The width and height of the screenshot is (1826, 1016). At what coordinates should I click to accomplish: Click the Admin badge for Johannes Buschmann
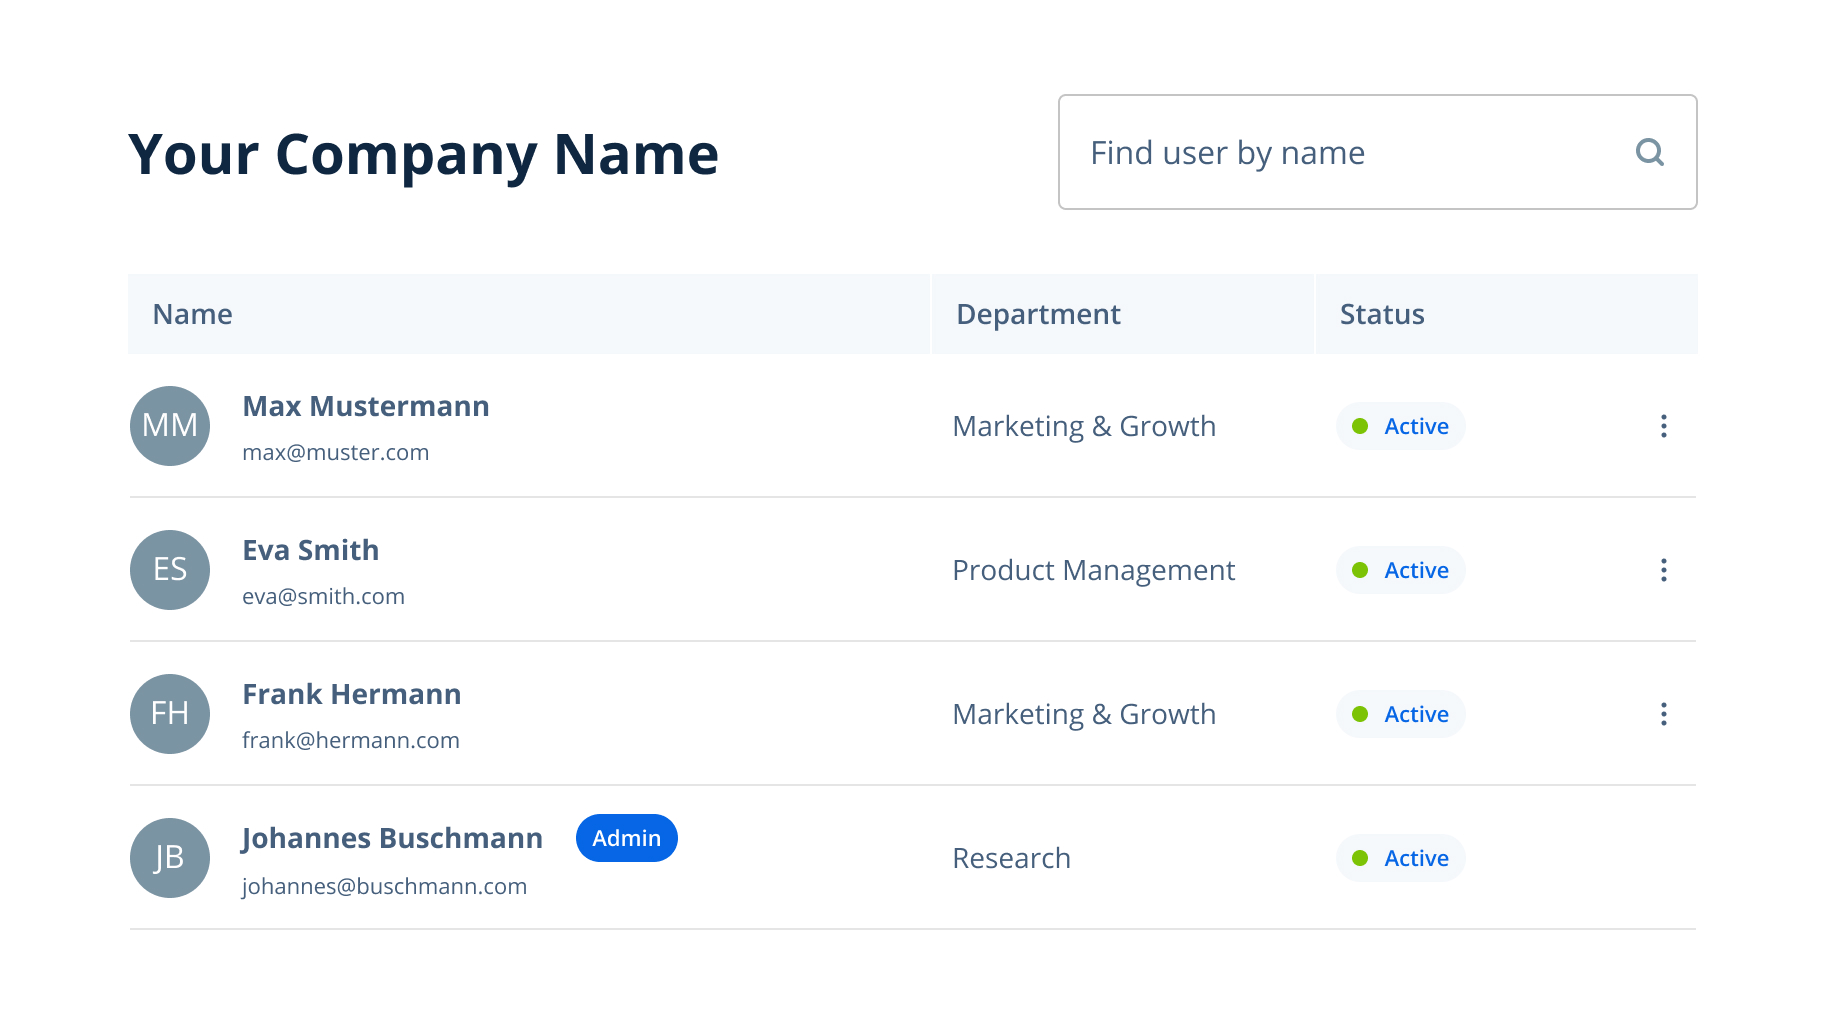pyautogui.click(x=627, y=838)
